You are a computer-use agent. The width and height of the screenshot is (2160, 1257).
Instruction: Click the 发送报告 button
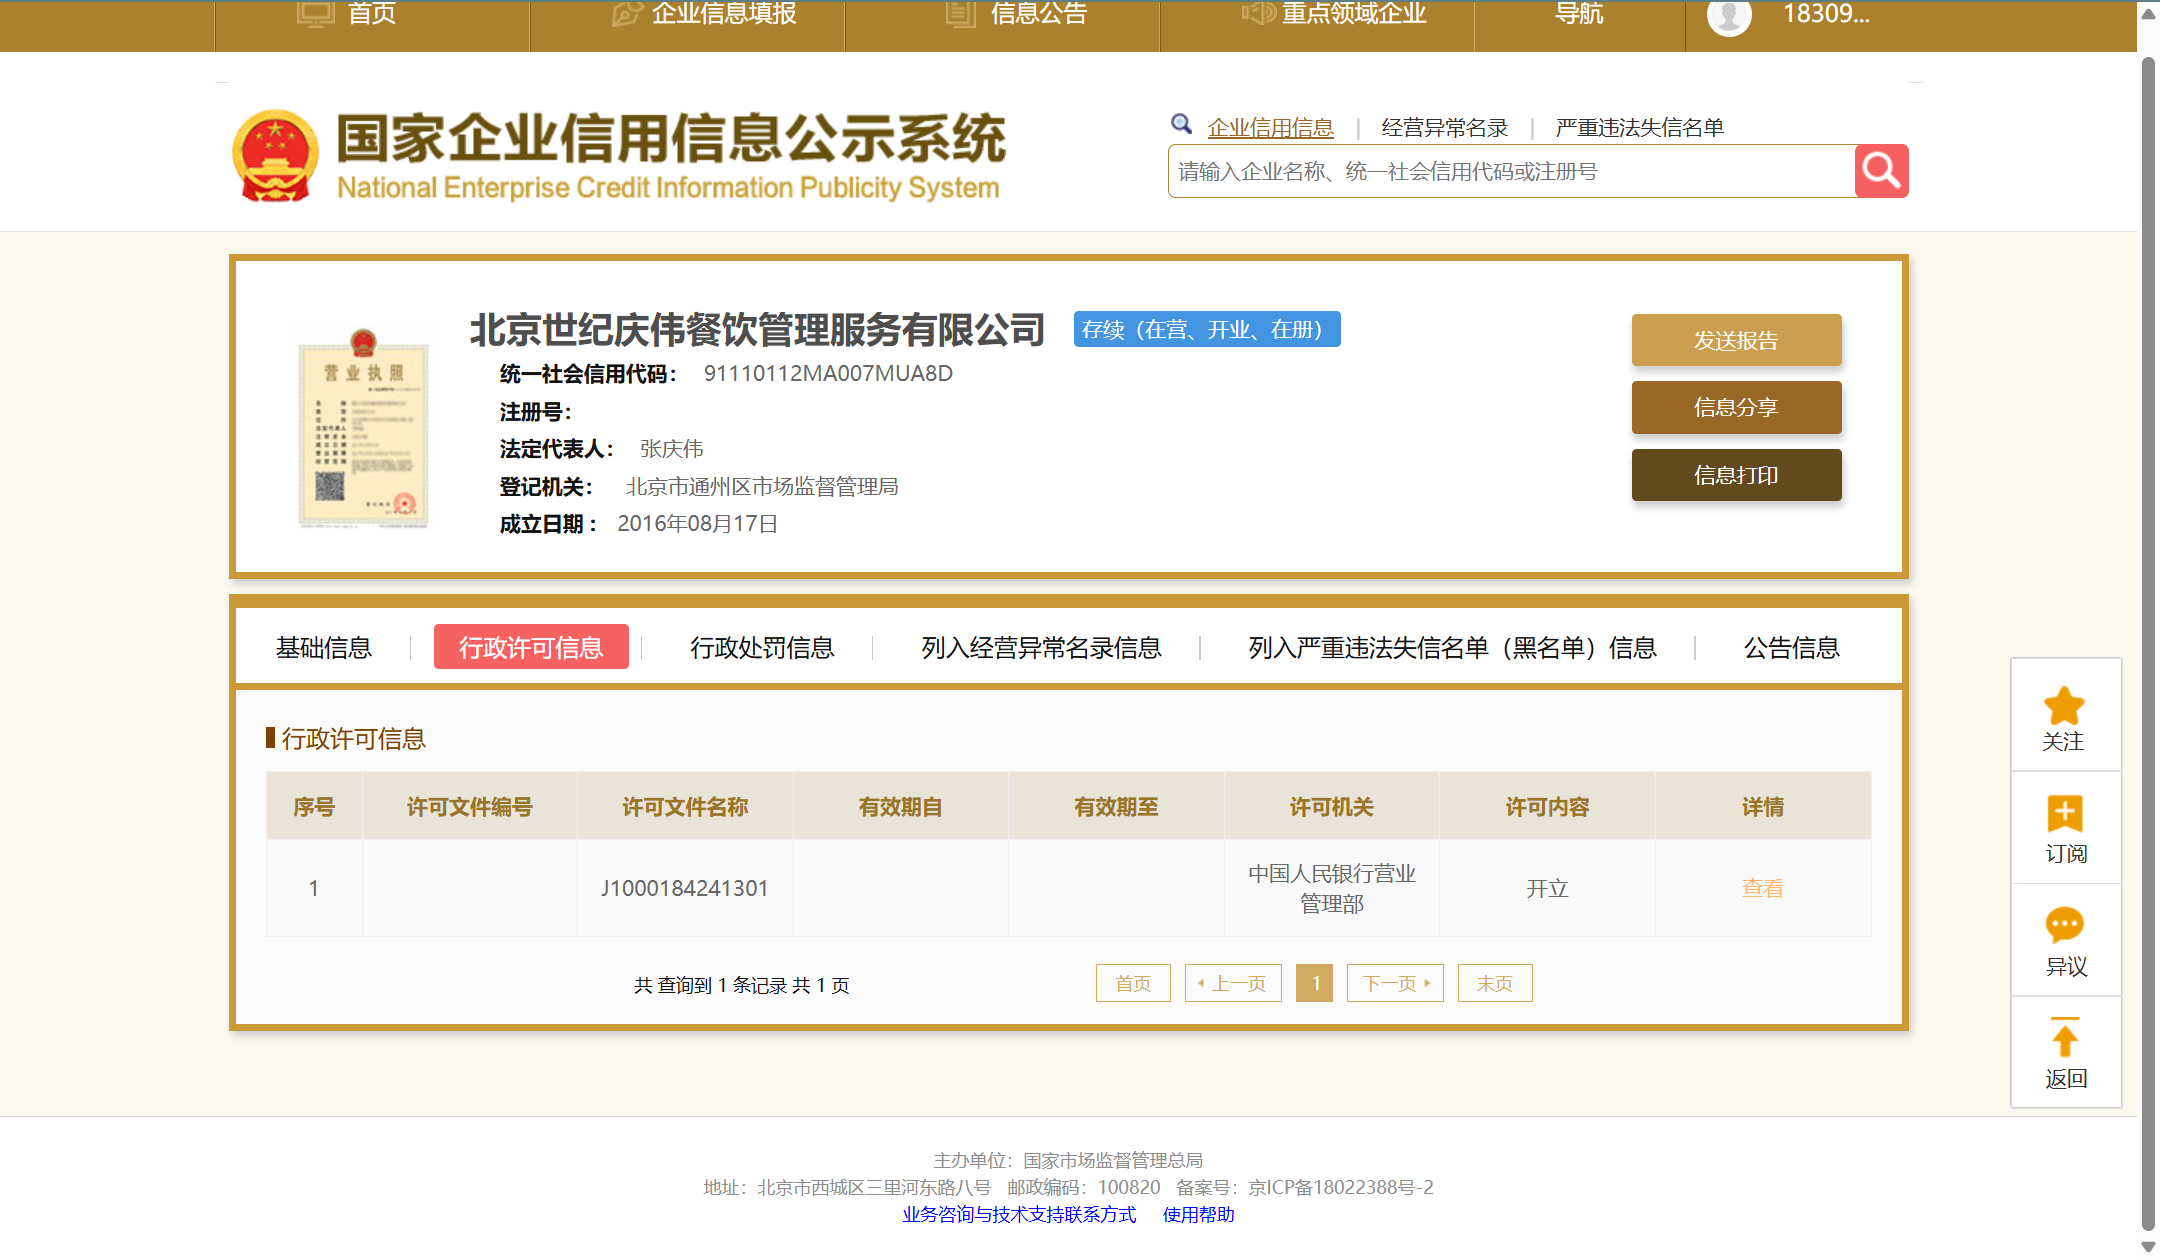point(1736,340)
